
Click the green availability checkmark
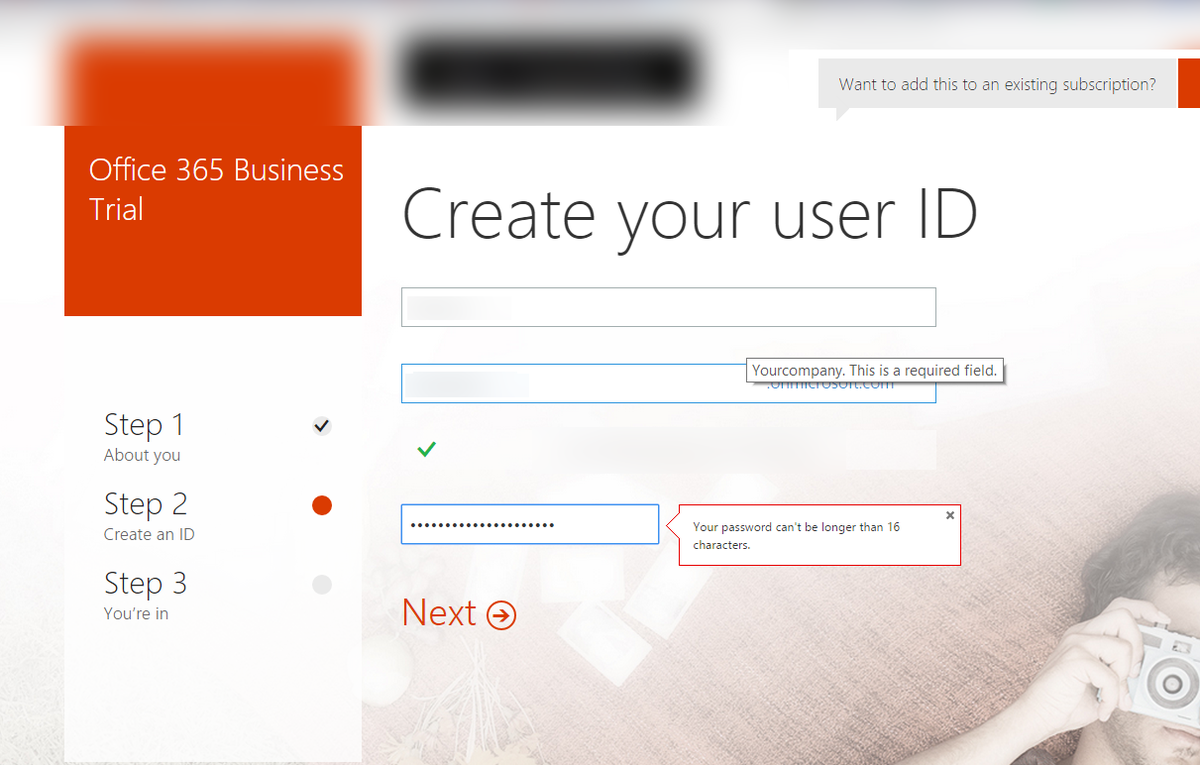[426, 450]
